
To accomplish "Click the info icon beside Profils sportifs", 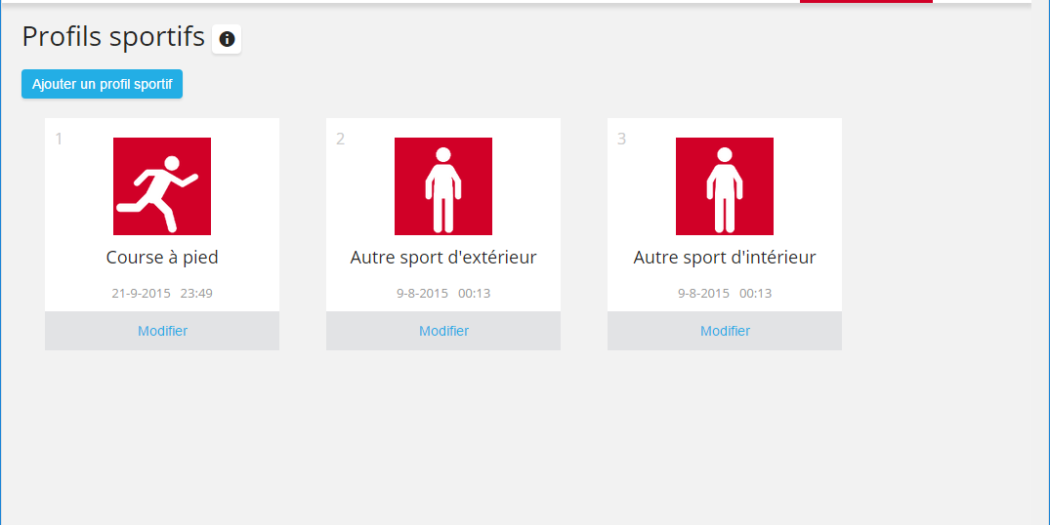I will [x=227, y=39].
